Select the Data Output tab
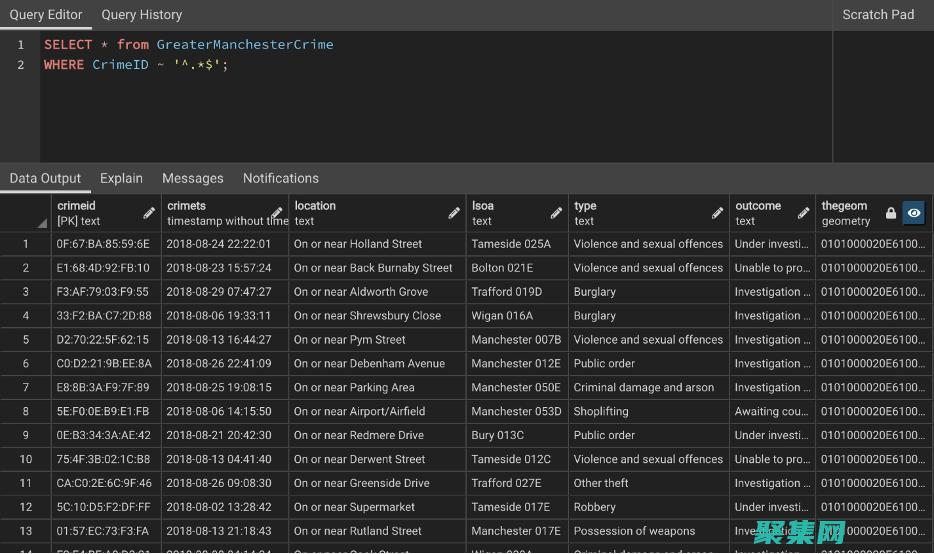934x554 pixels. [45, 178]
